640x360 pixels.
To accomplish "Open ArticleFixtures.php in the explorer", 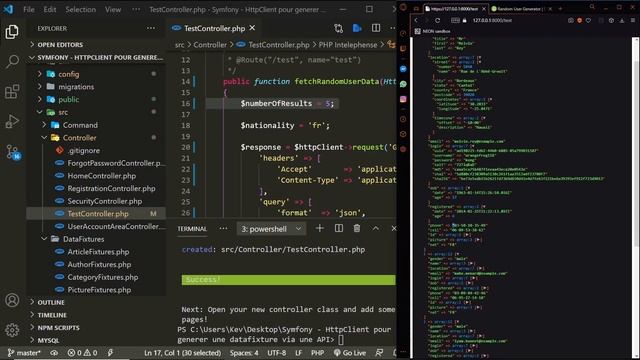I will coord(98,251).
